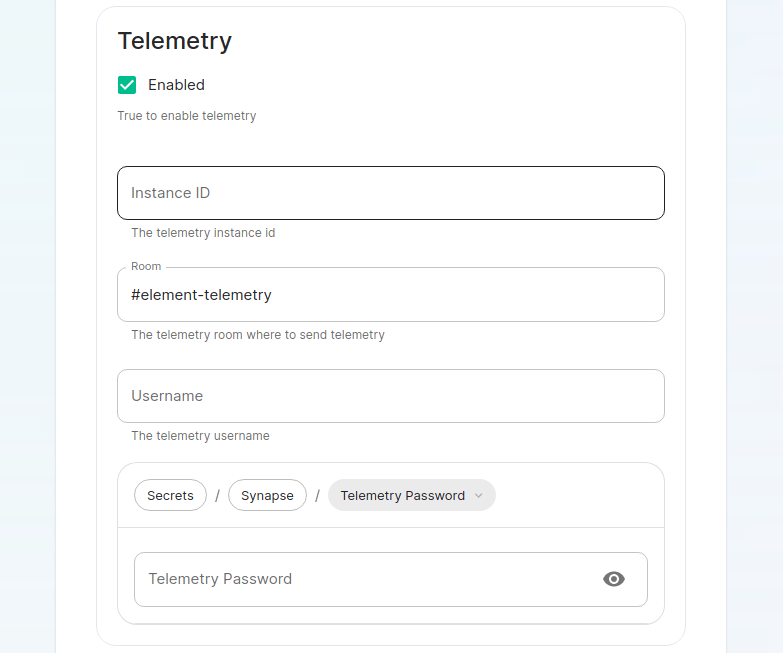This screenshot has width=783, height=653.
Task: Toggle the Enabled telemetry checkbox
Action: coord(127,85)
